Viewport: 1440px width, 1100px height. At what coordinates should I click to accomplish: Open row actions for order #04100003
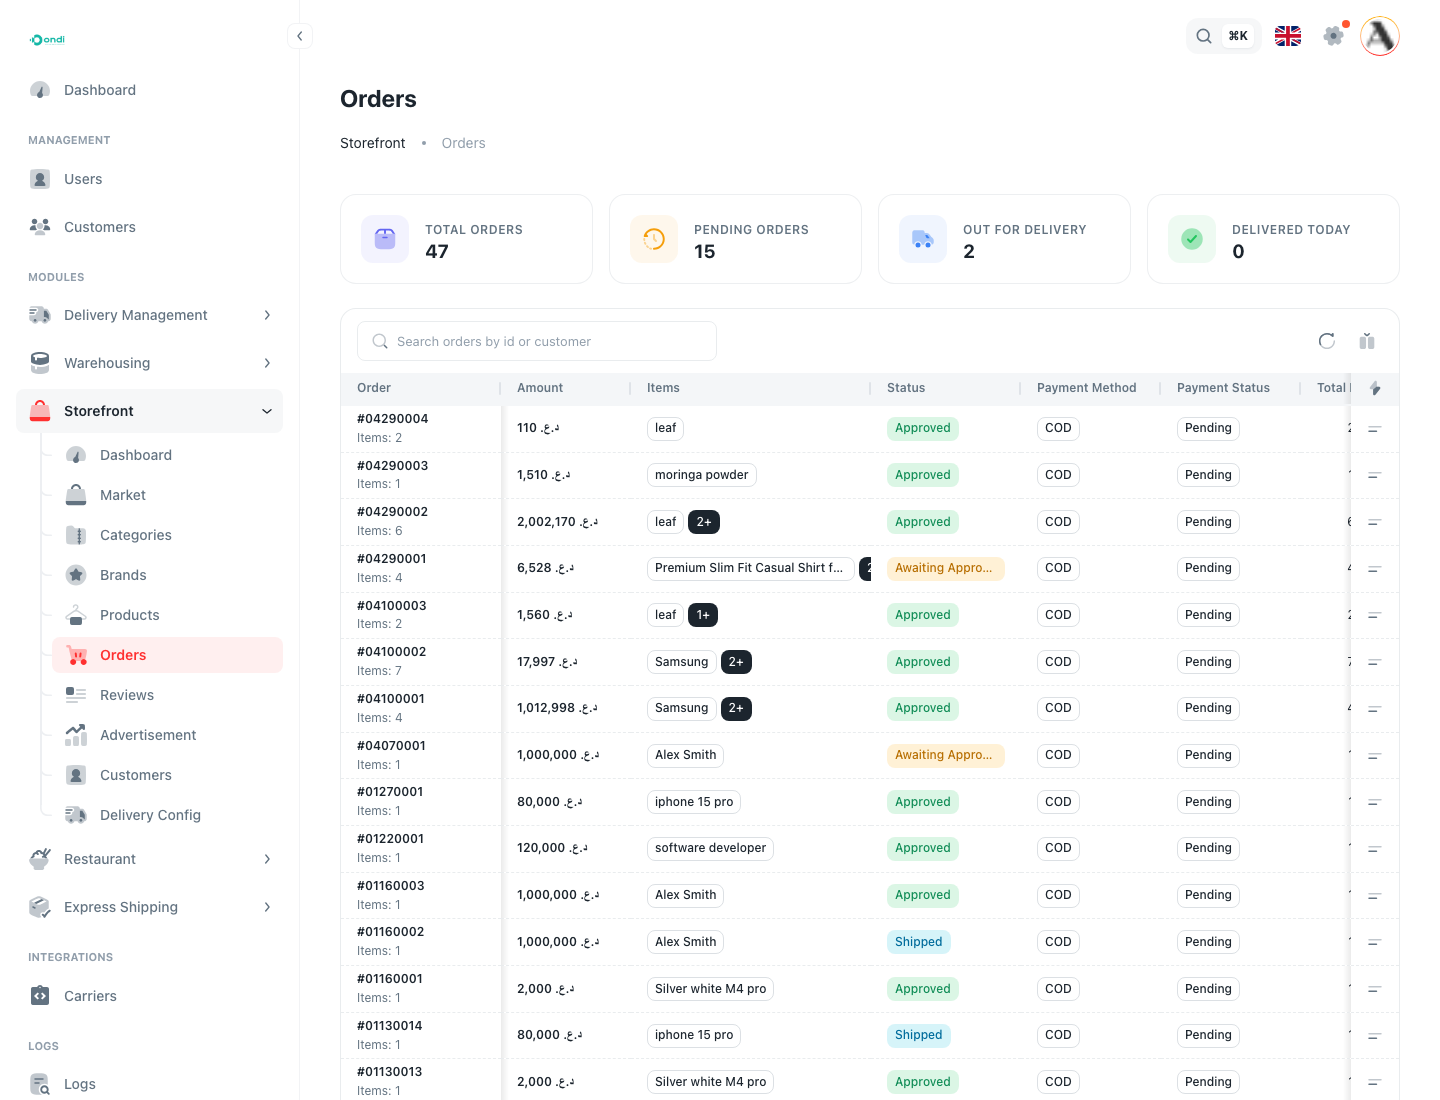click(x=1375, y=615)
